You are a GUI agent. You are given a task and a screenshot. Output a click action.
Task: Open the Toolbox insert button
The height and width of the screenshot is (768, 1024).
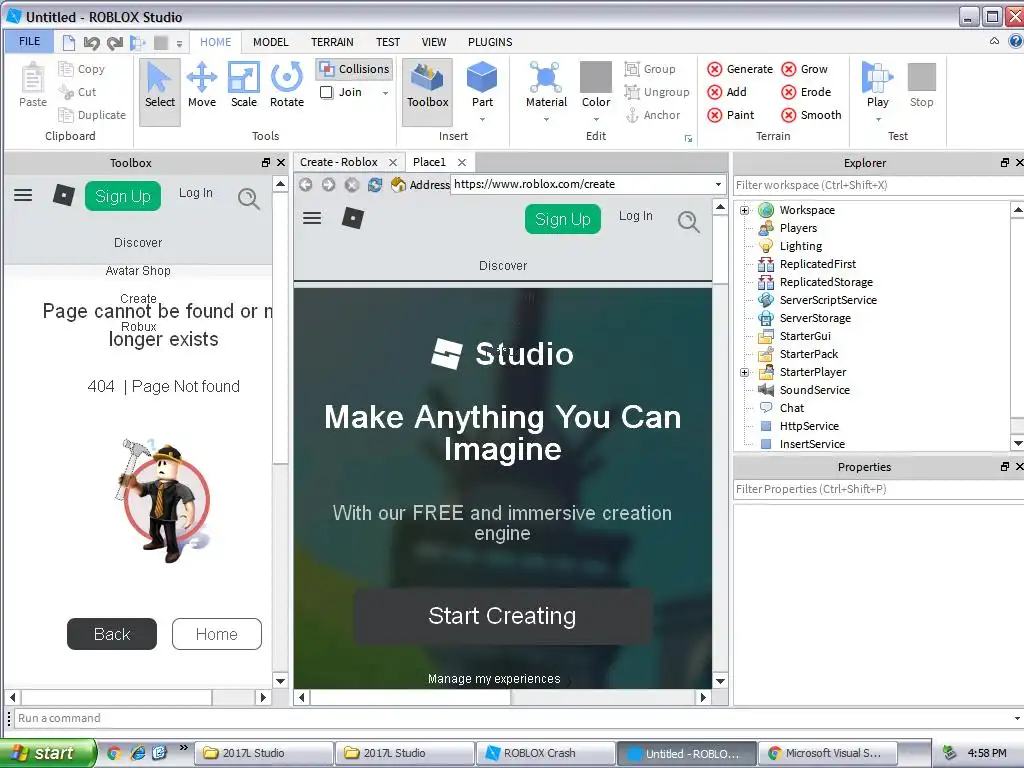coord(428,91)
